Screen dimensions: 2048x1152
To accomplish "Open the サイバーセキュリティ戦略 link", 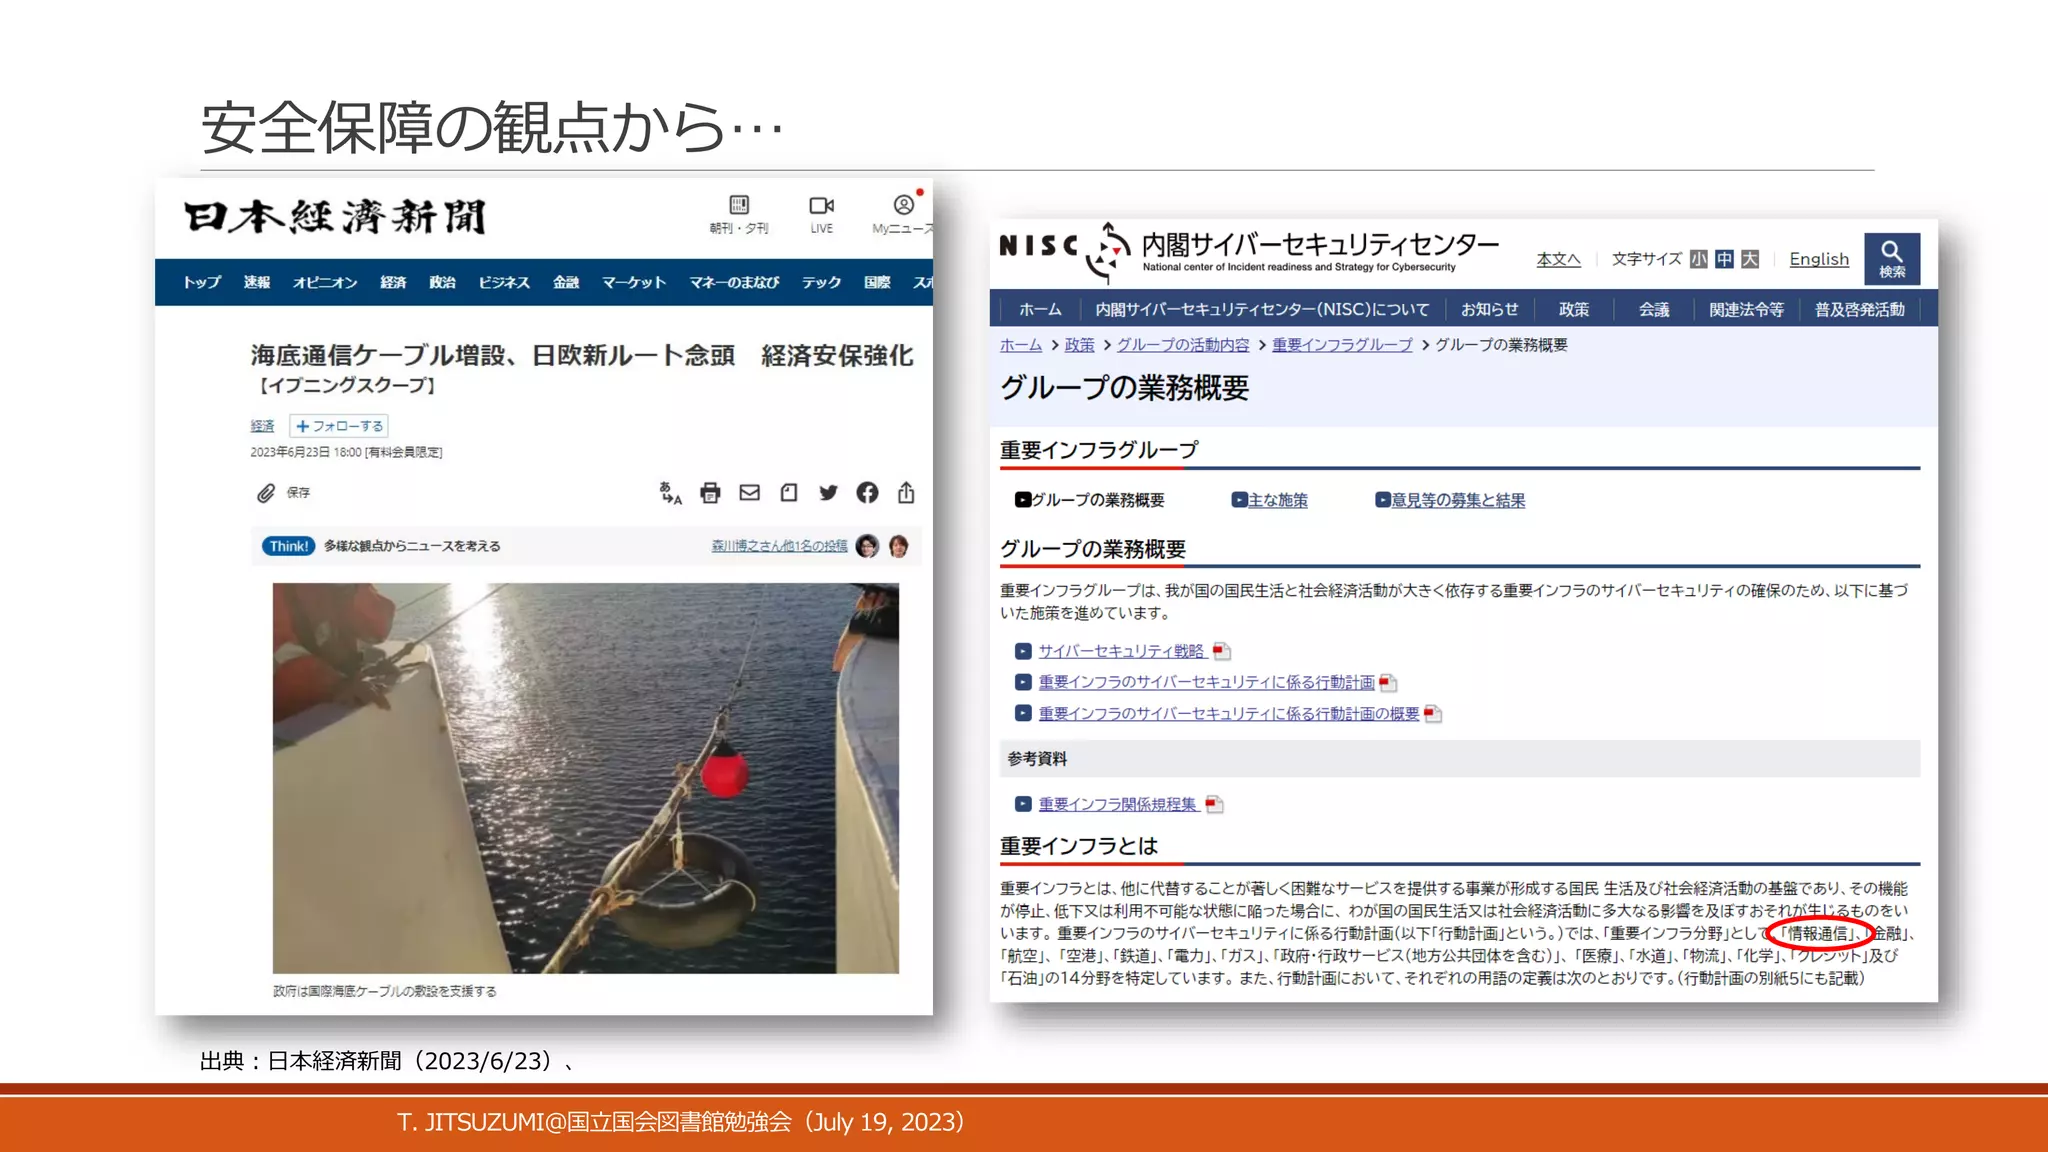I will pos(1121,652).
